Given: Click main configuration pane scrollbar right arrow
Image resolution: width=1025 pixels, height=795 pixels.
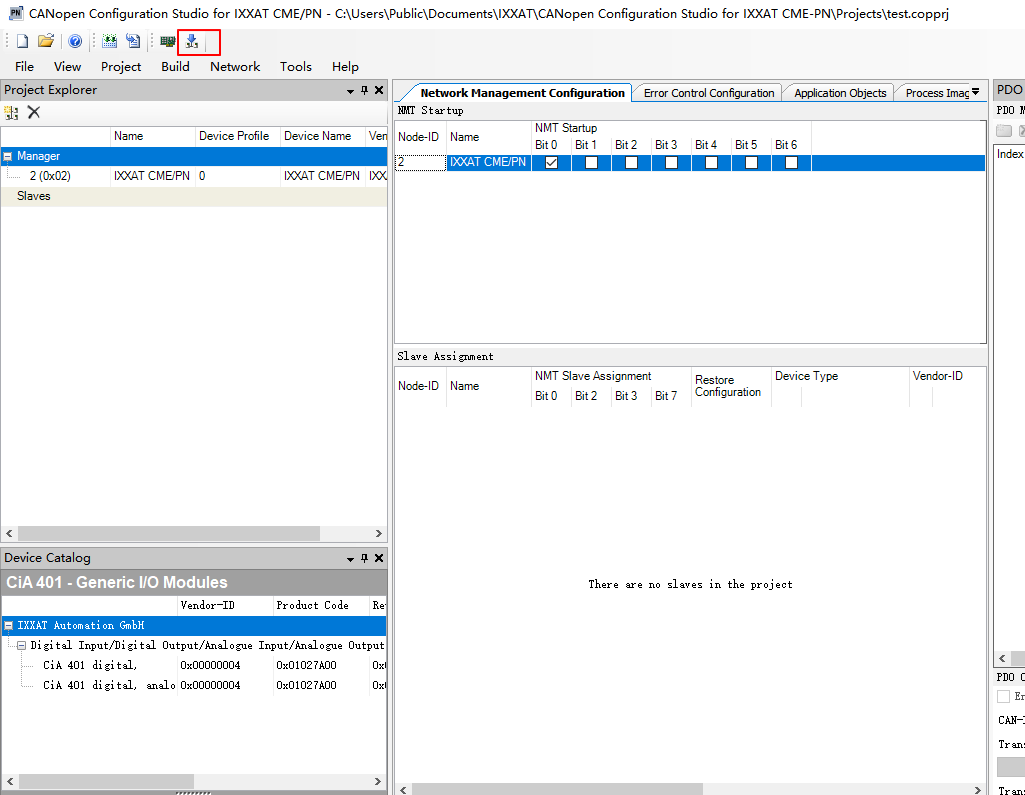Looking at the screenshot, I should point(978,790).
